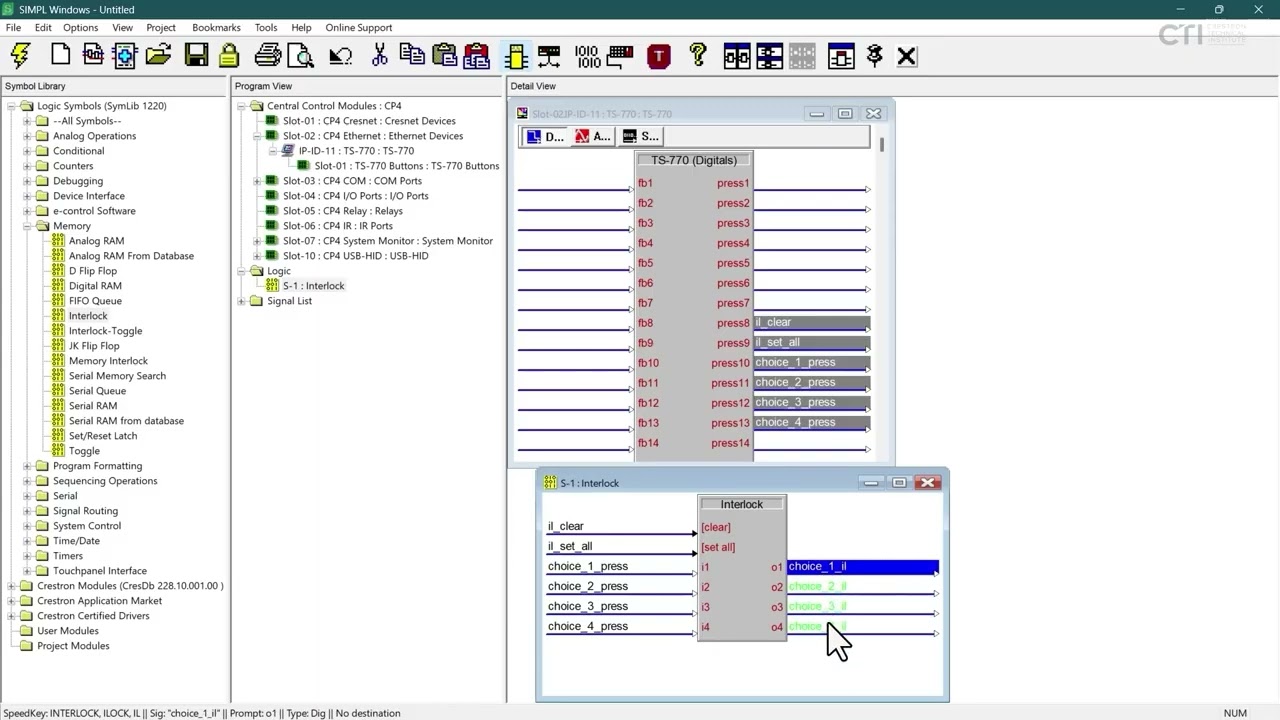Click the Interlock symbol title header
The width and height of the screenshot is (1280, 720).
[742, 504]
